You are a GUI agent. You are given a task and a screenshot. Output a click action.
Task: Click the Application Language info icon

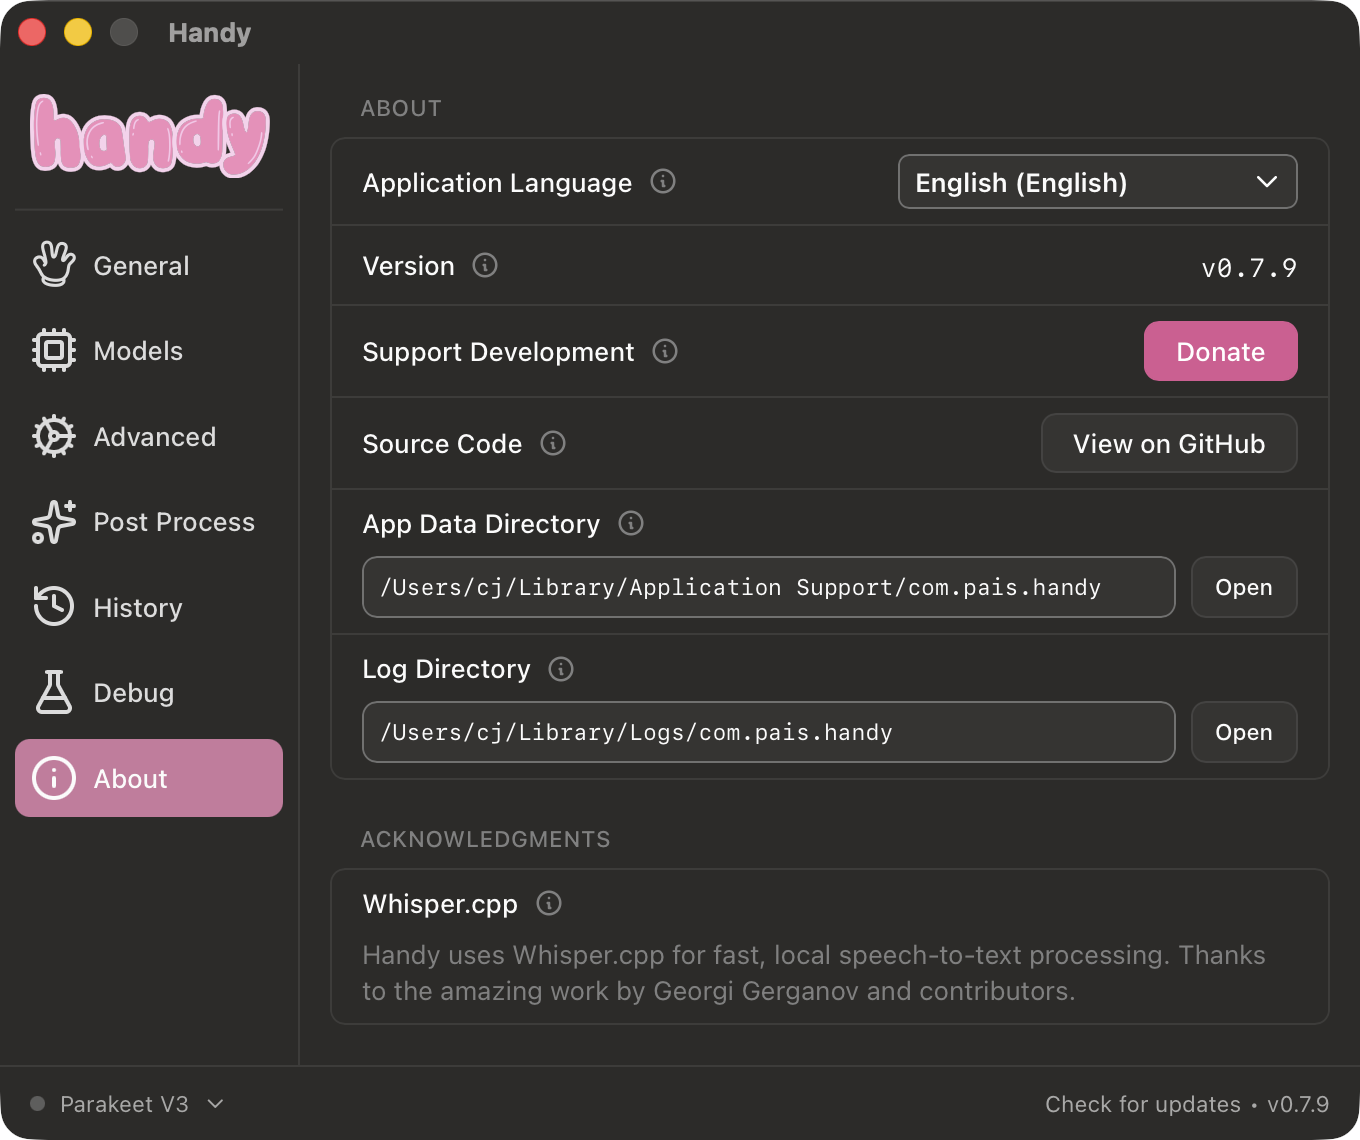click(662, 182)
